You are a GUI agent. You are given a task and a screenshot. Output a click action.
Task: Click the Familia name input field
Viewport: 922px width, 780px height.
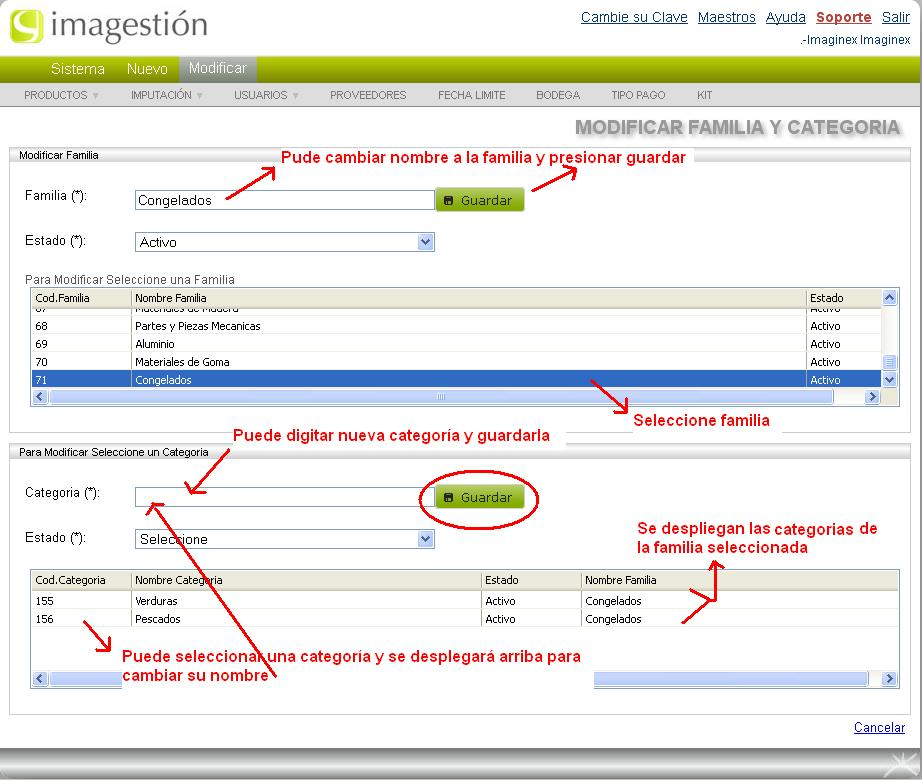tap(285, 200)
